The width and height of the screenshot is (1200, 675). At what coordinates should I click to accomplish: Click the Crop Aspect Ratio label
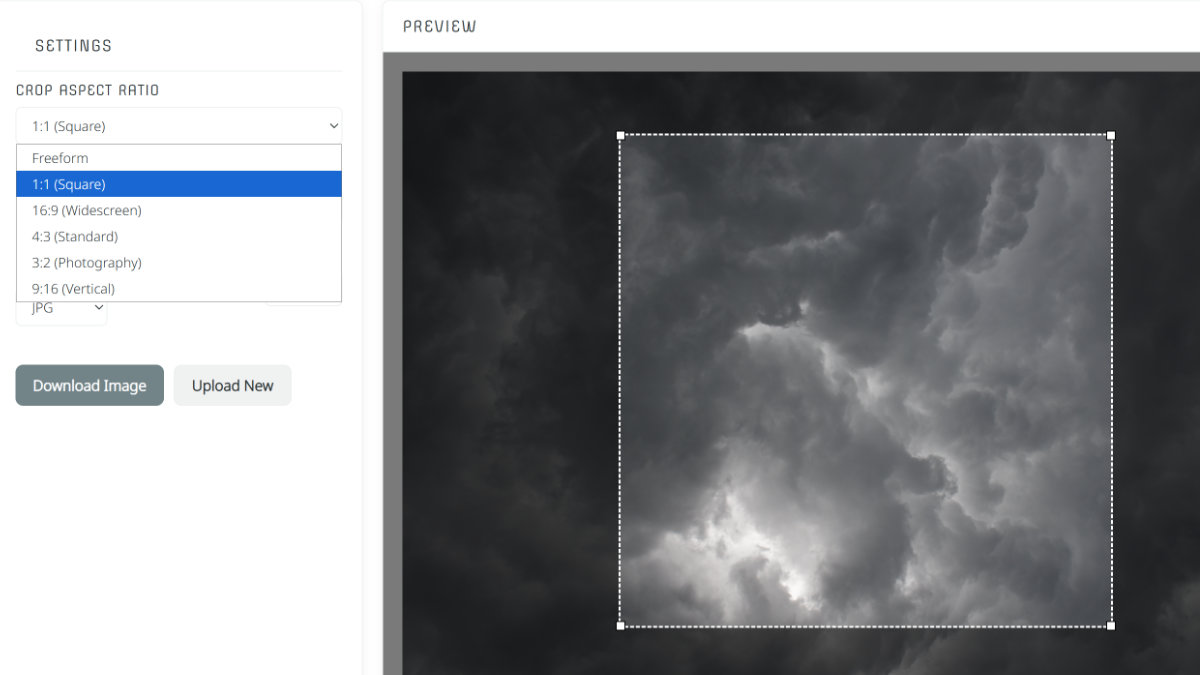[87, 90]
